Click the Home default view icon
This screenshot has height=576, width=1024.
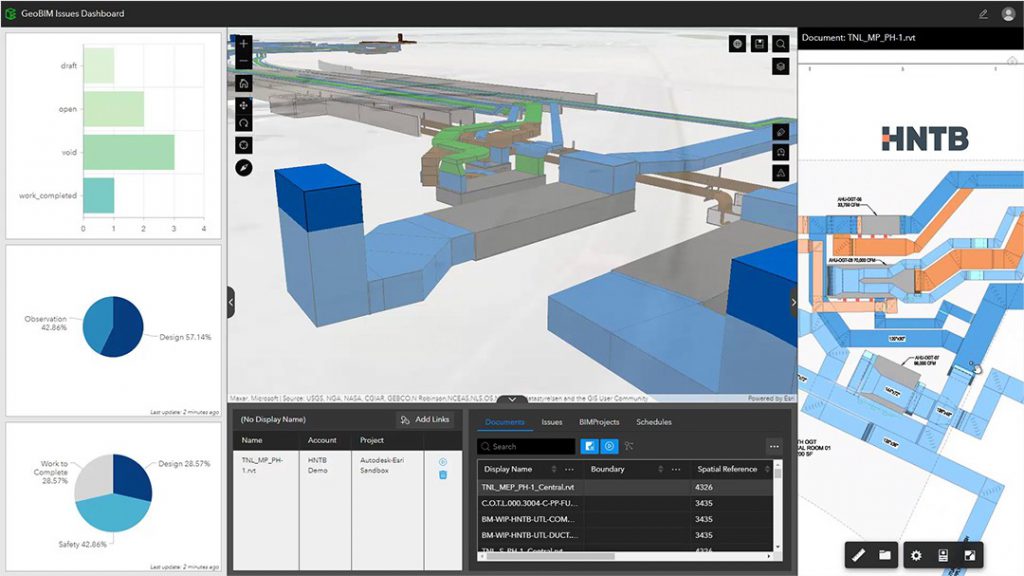coord(244,82)
